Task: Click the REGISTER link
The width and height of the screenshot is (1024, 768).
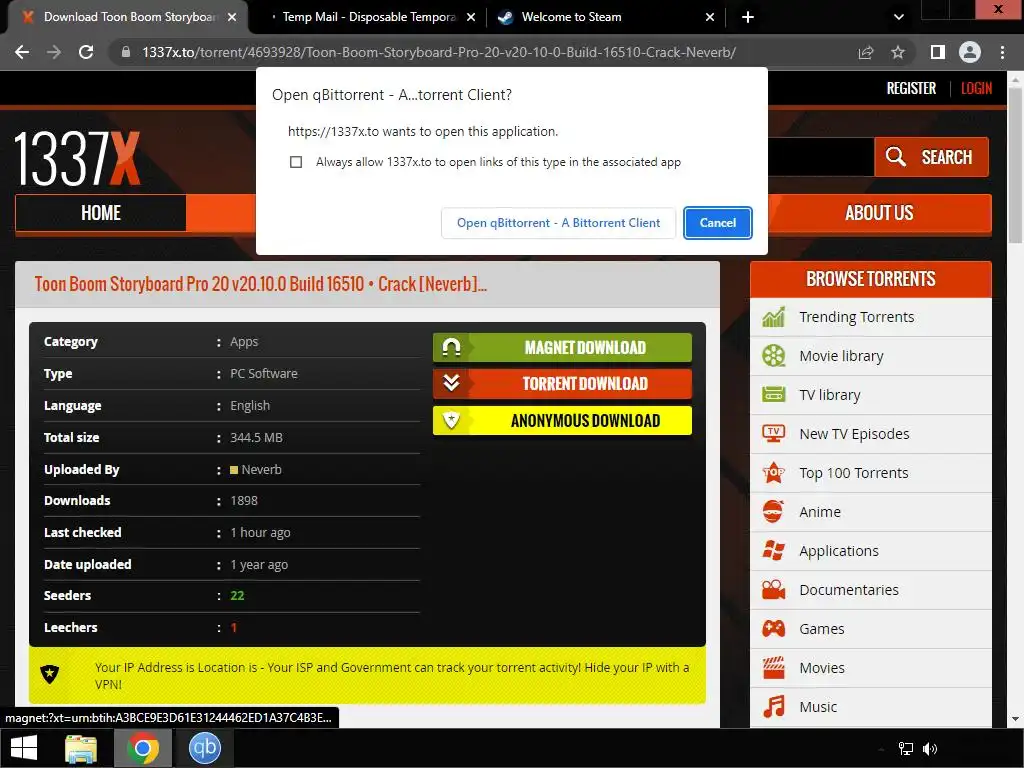Action: click(911, 88)
